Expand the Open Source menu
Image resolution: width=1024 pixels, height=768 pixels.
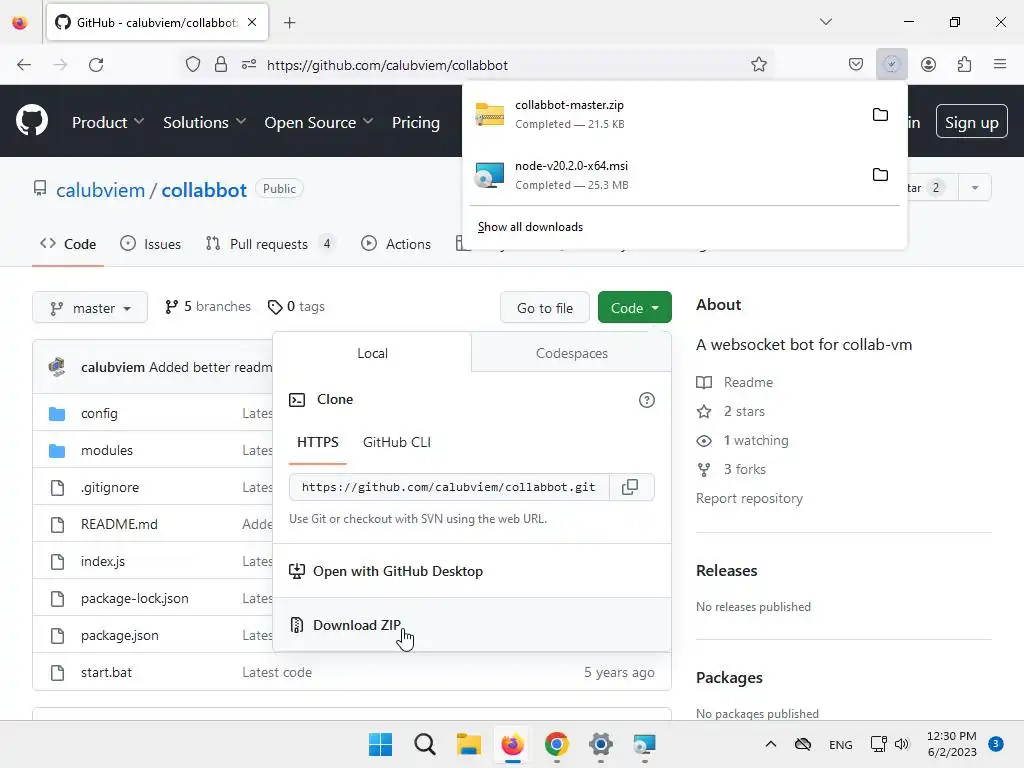click(x=319, y=122)
